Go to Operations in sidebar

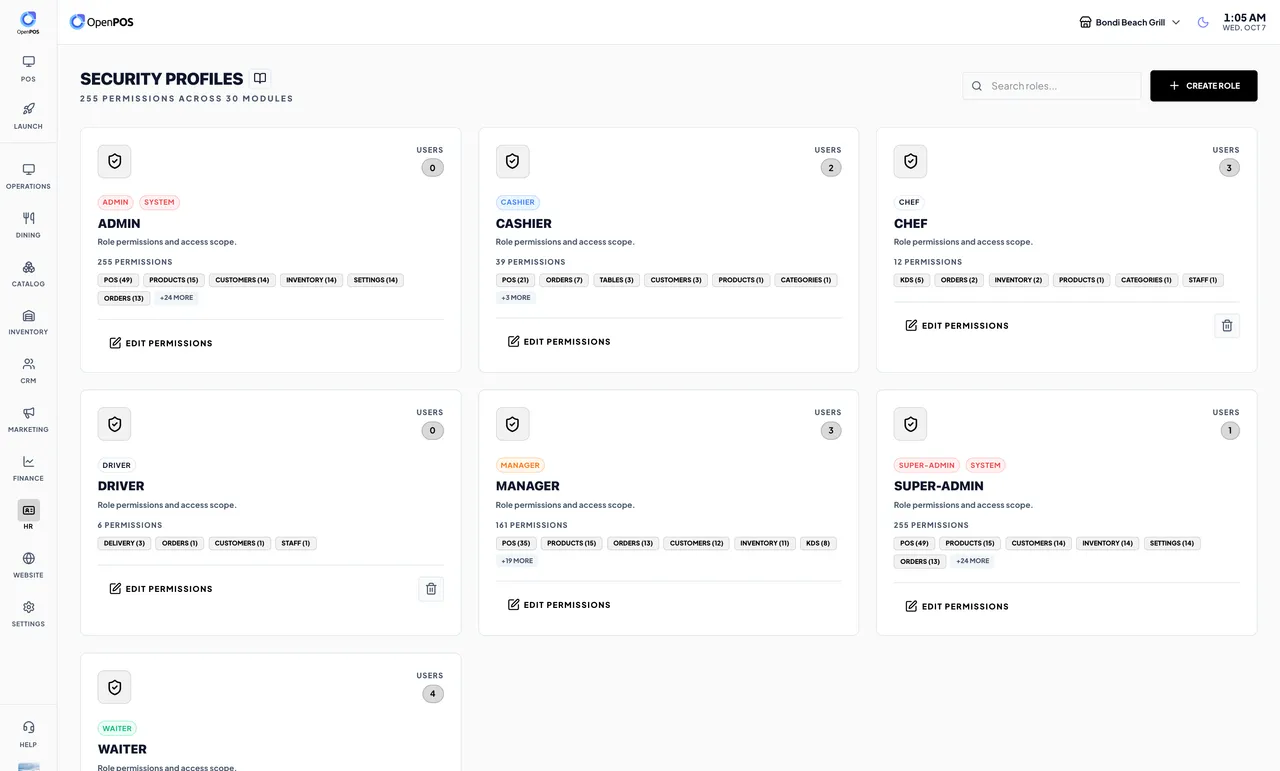click(x=28, y=176)
